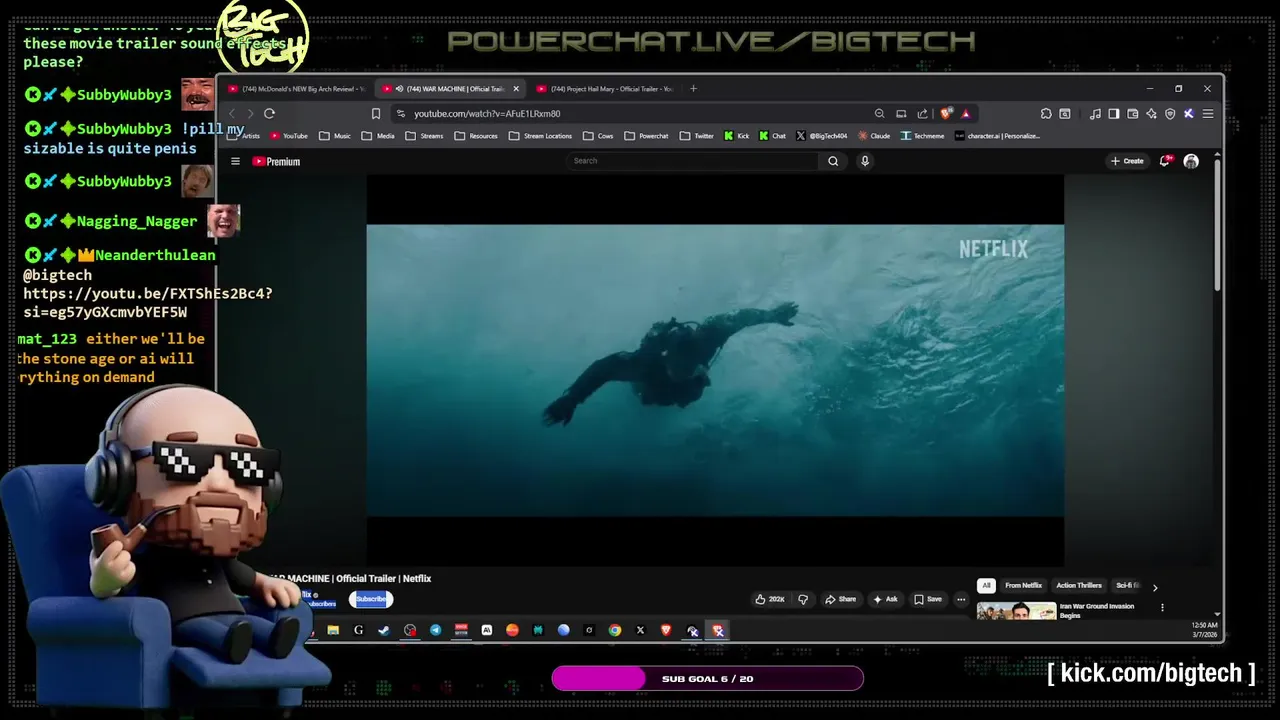Open the Stream Locations bookmark folder
The height and width of the screenshot is (720, 1280).
[x=540, y=136]
